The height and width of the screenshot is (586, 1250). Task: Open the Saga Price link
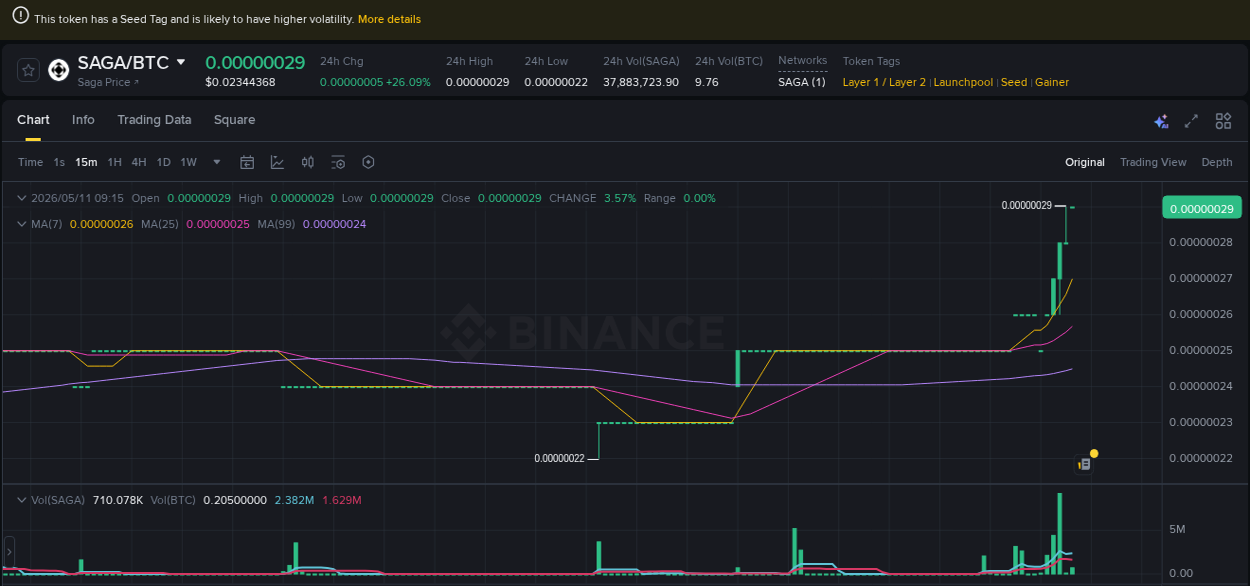click(x=108, y=82)
